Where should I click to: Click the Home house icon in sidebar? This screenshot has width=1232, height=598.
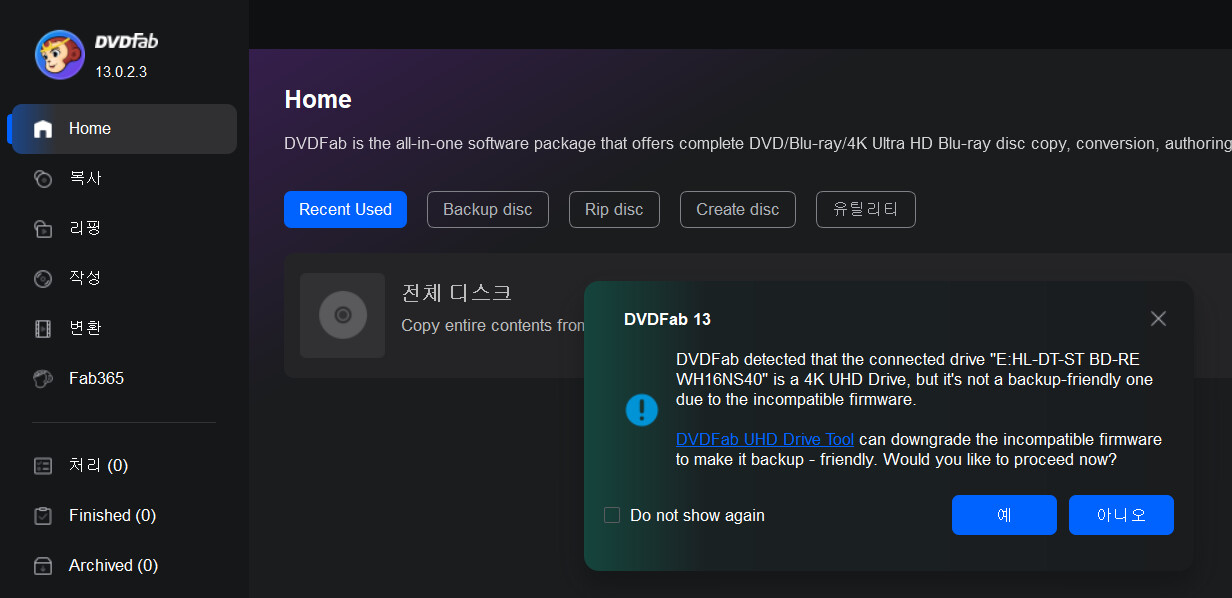pyautogui.click(x=43, y=129)
